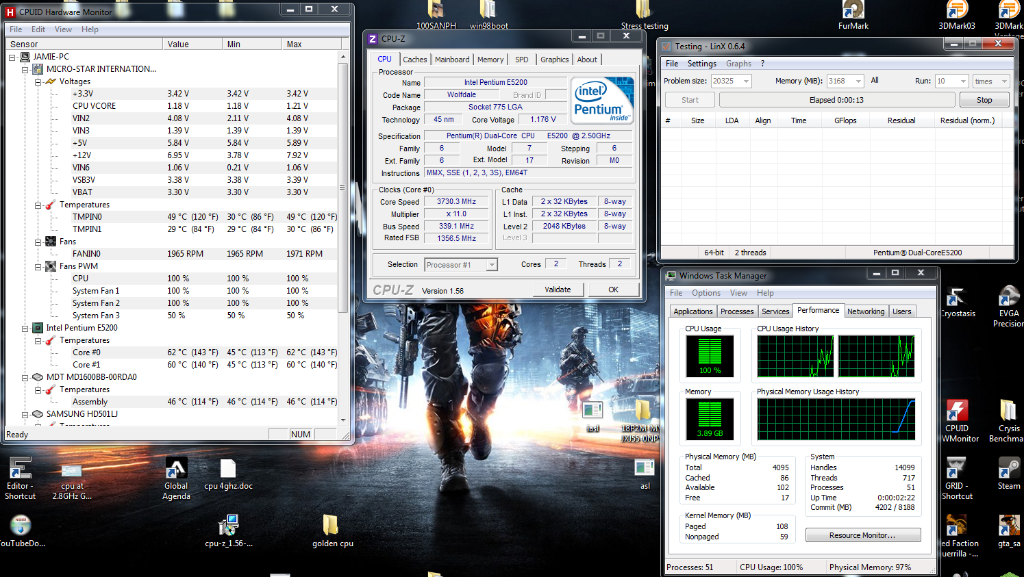Open the cpu 4ghz.doc file
Viewport: 1024px width, 577px height.
(228, 474)
